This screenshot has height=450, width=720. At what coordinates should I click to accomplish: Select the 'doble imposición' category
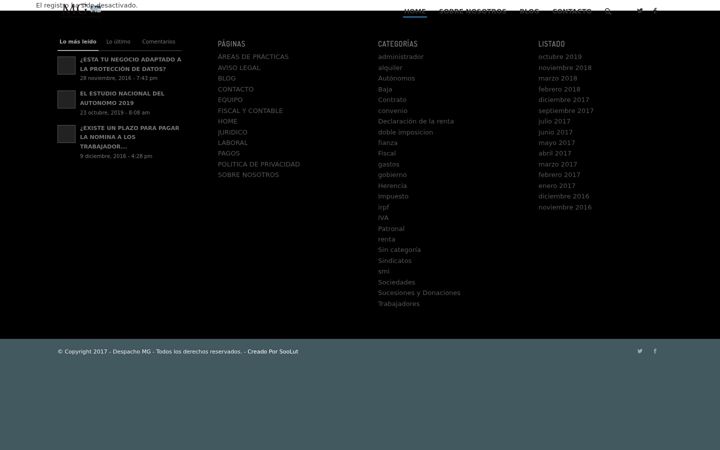pos(405,132)
